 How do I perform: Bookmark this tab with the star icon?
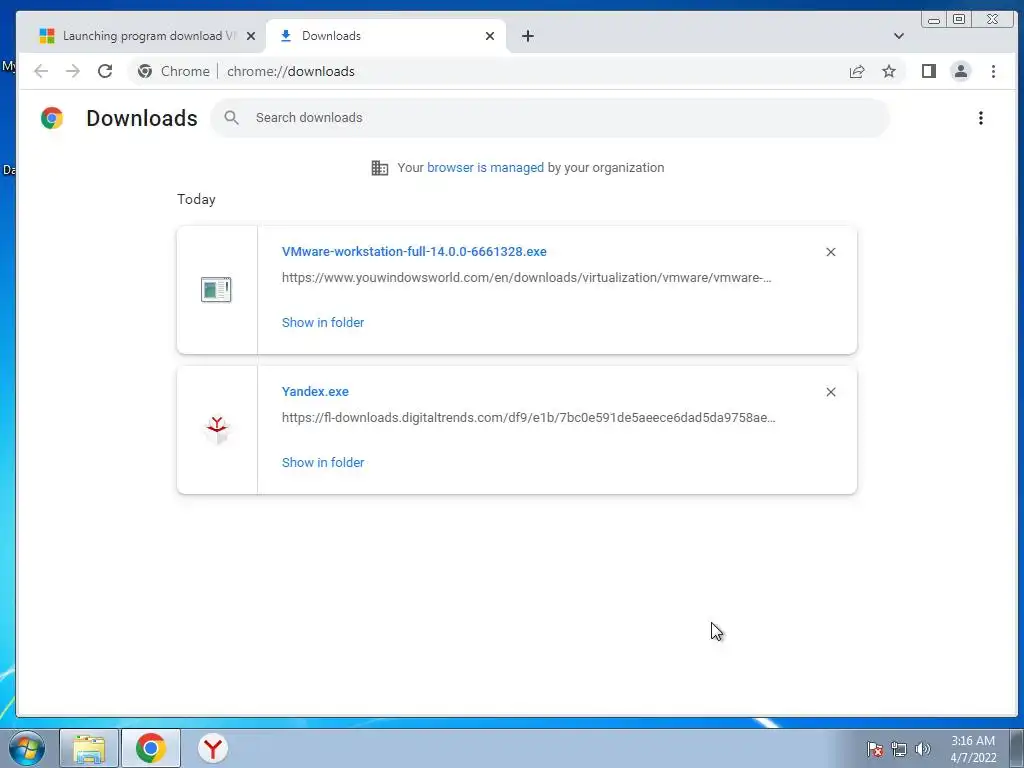[889, 71]
